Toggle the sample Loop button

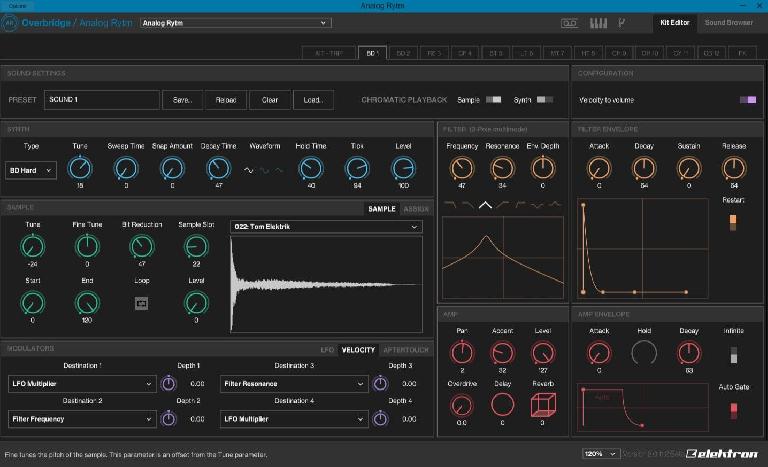coord(142,303)
